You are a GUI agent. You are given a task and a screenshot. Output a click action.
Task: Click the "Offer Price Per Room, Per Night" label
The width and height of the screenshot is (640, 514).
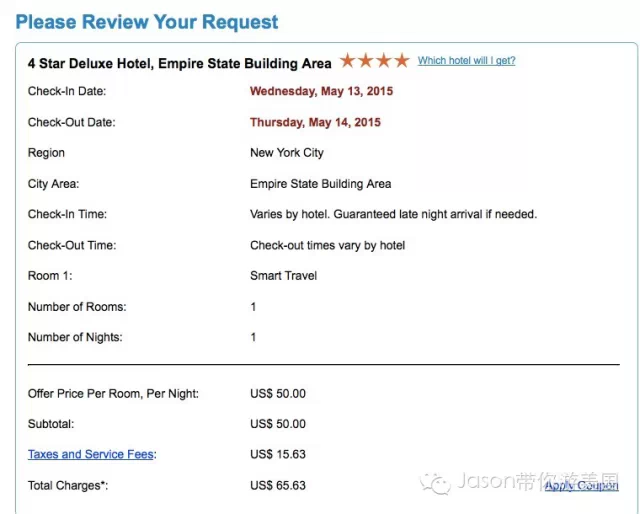pos(113,394)
